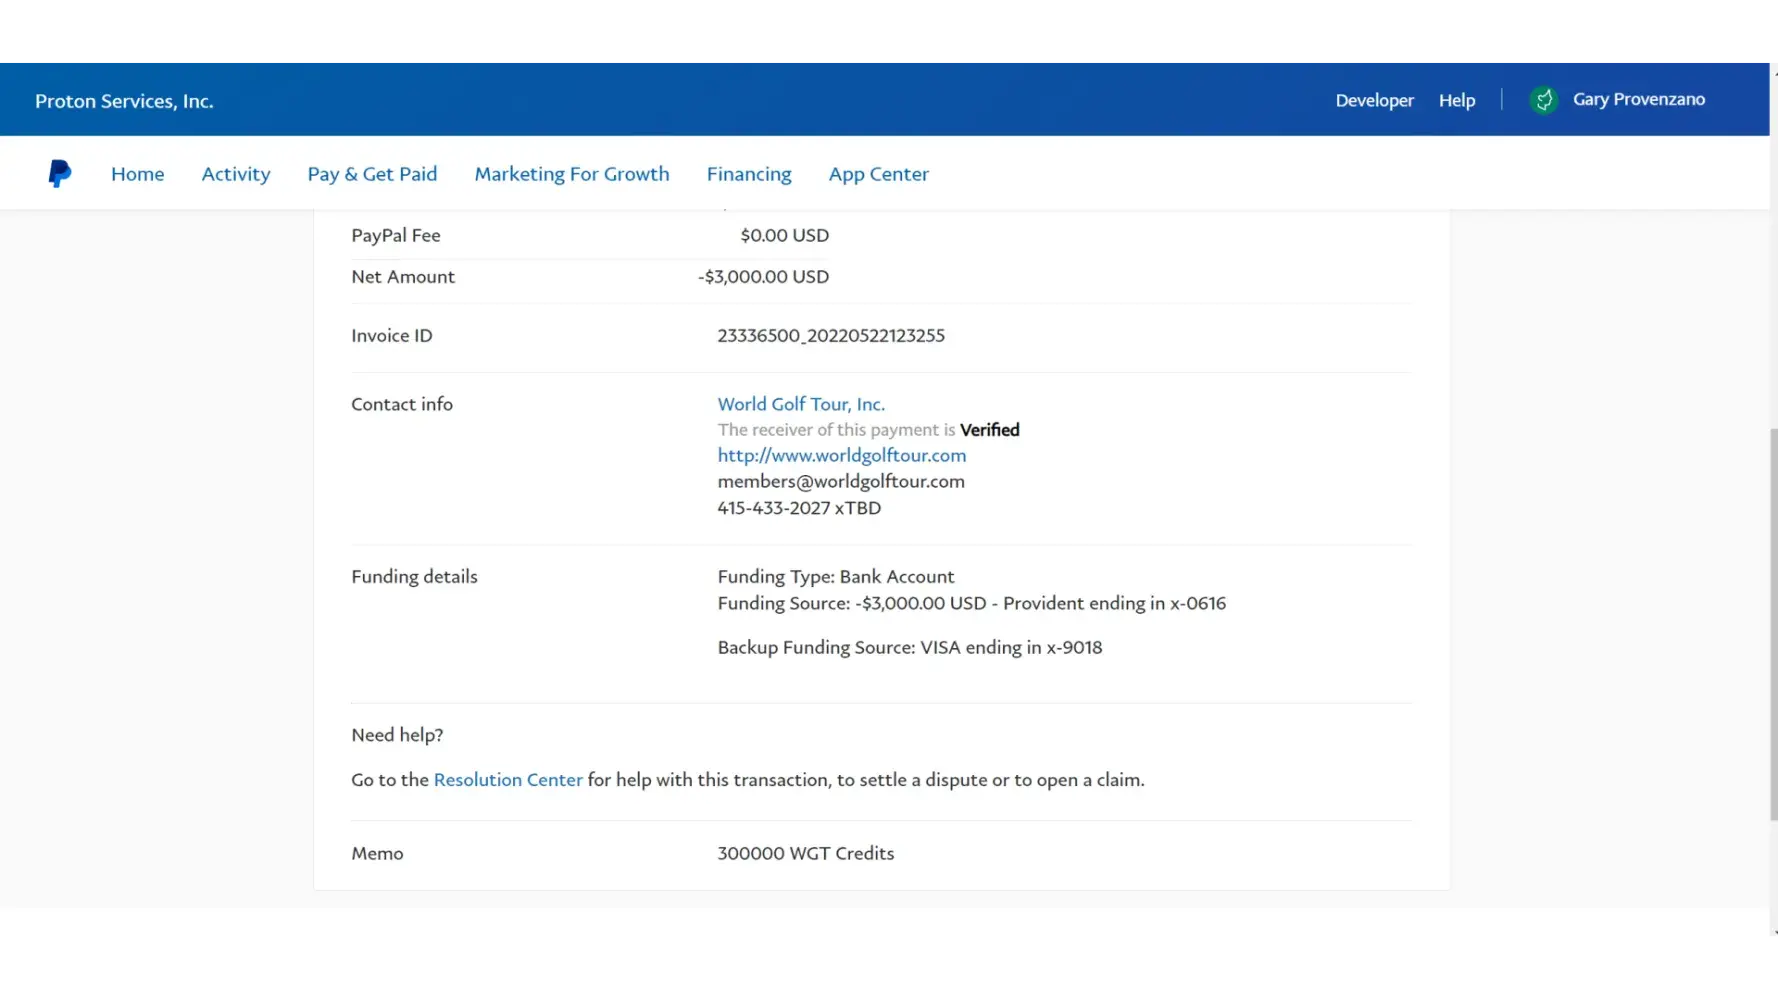Select the memo text 300000 WGT Credits
1778x1000 pixels.
pos(806,853)
